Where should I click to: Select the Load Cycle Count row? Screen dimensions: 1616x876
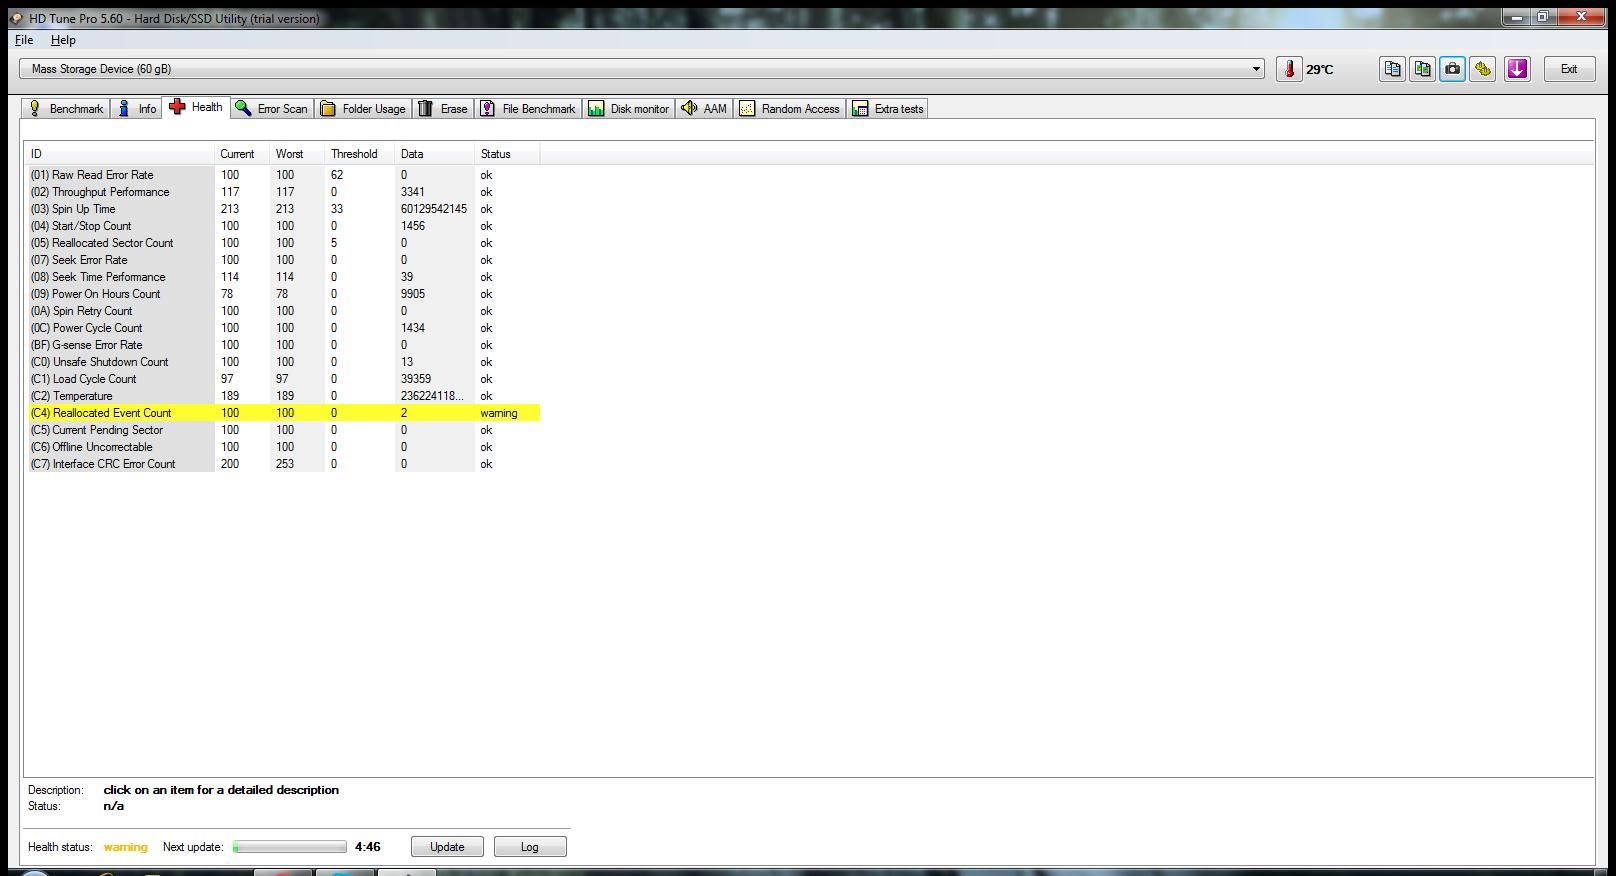(x=284, y=379)
